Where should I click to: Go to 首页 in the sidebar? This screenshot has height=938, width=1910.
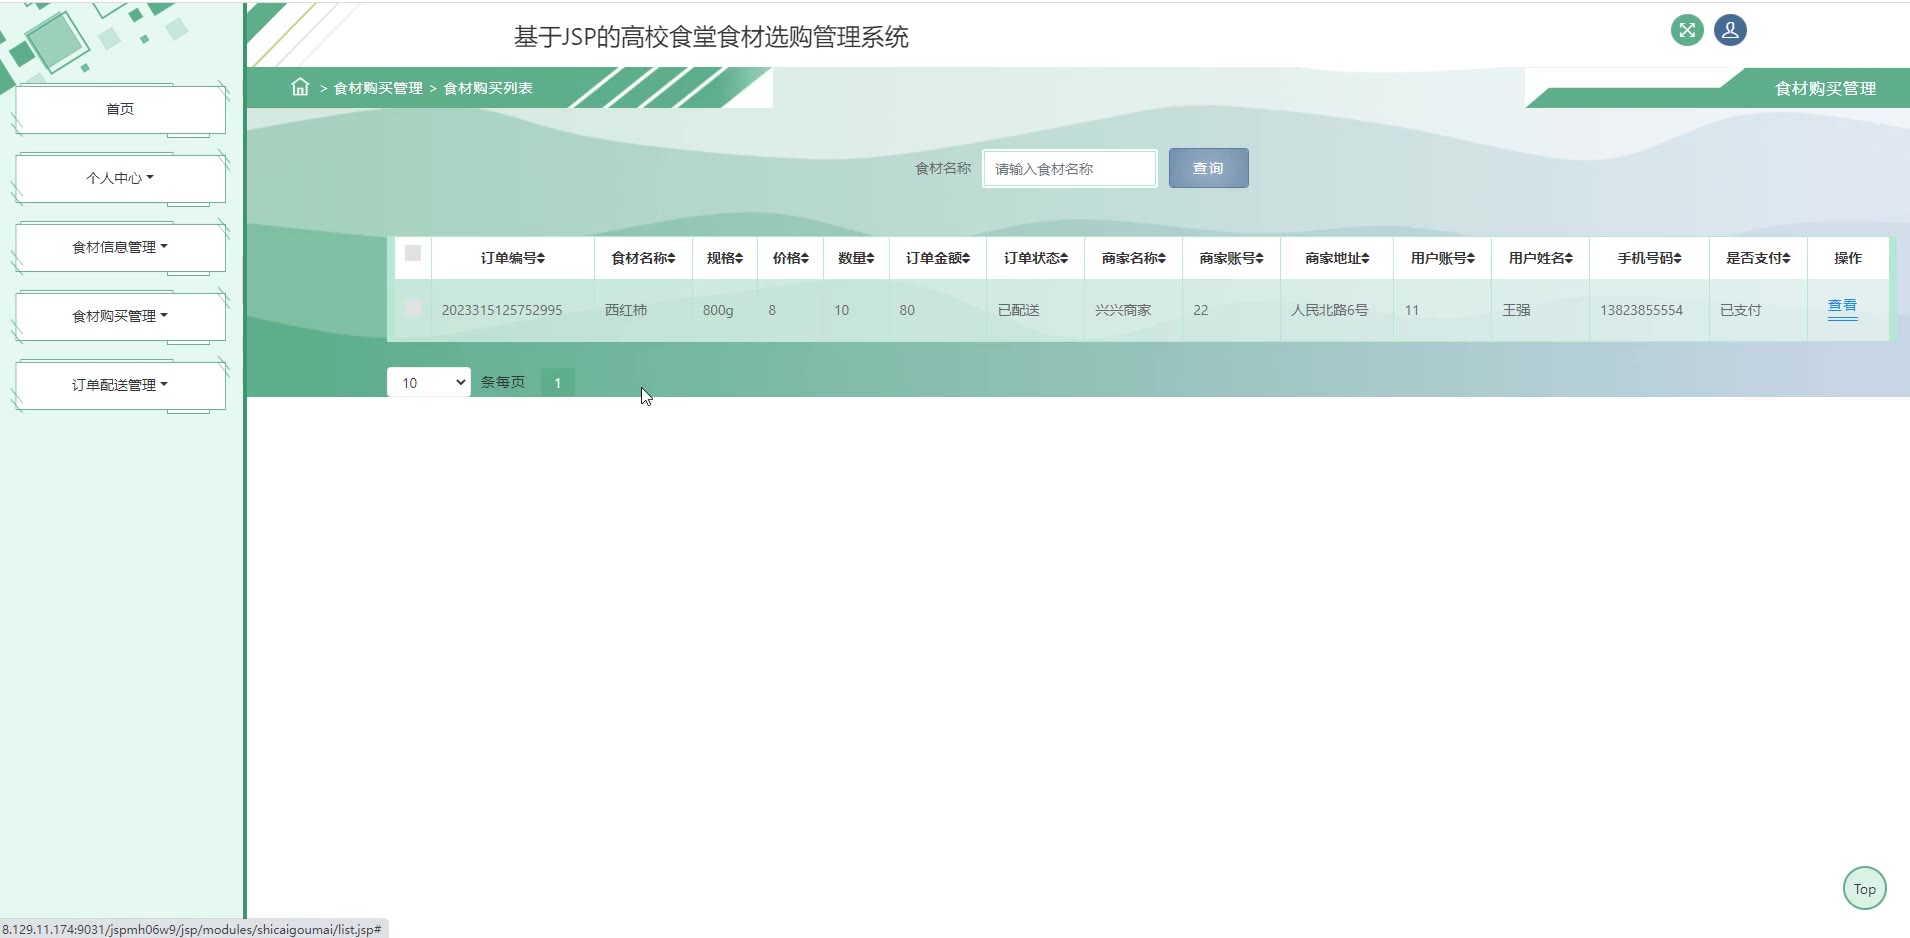pyautogui.click(x=120, y=109)
